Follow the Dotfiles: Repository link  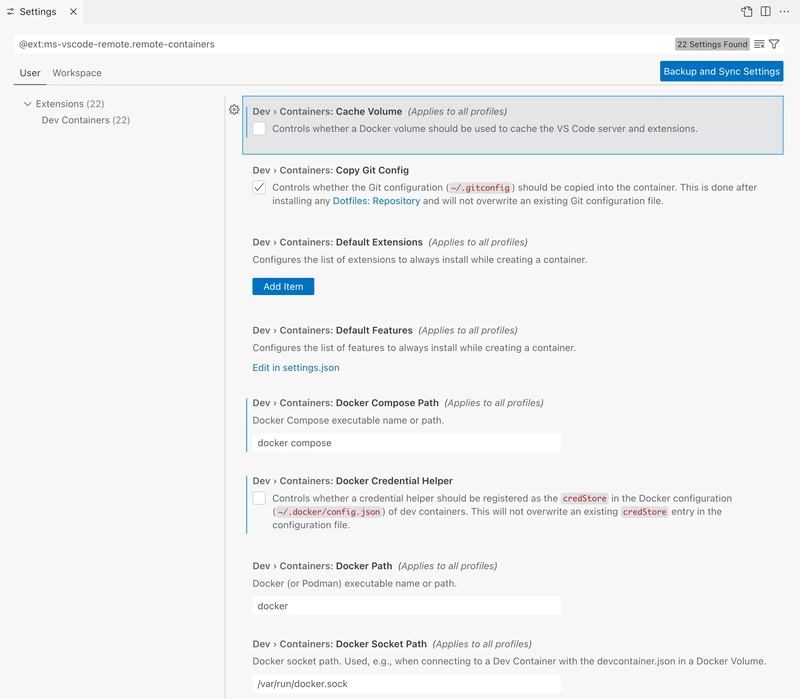pos(376,201)
